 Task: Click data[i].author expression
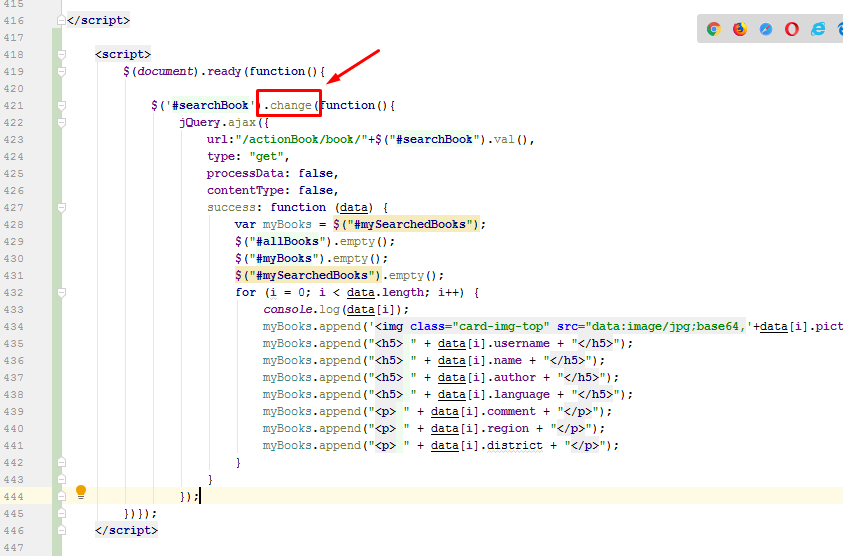(487, 377)
